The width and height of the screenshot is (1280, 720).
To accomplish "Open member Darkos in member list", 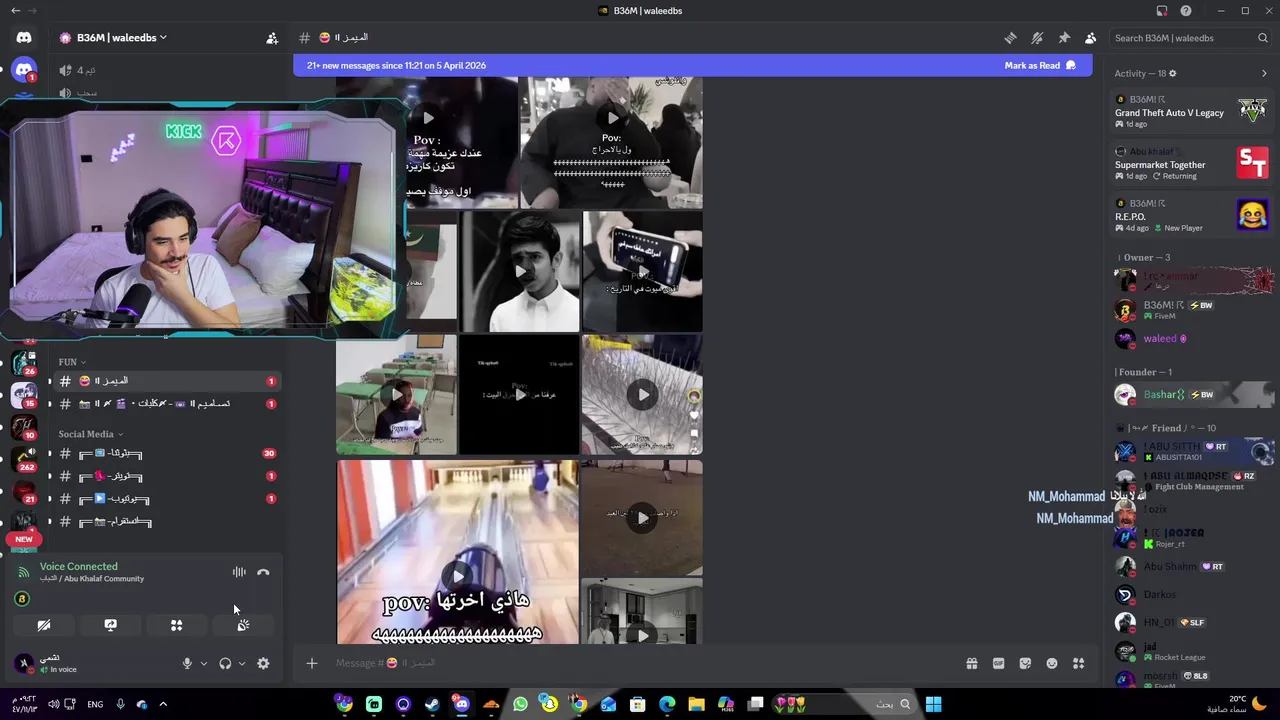I will point(1192,594).
